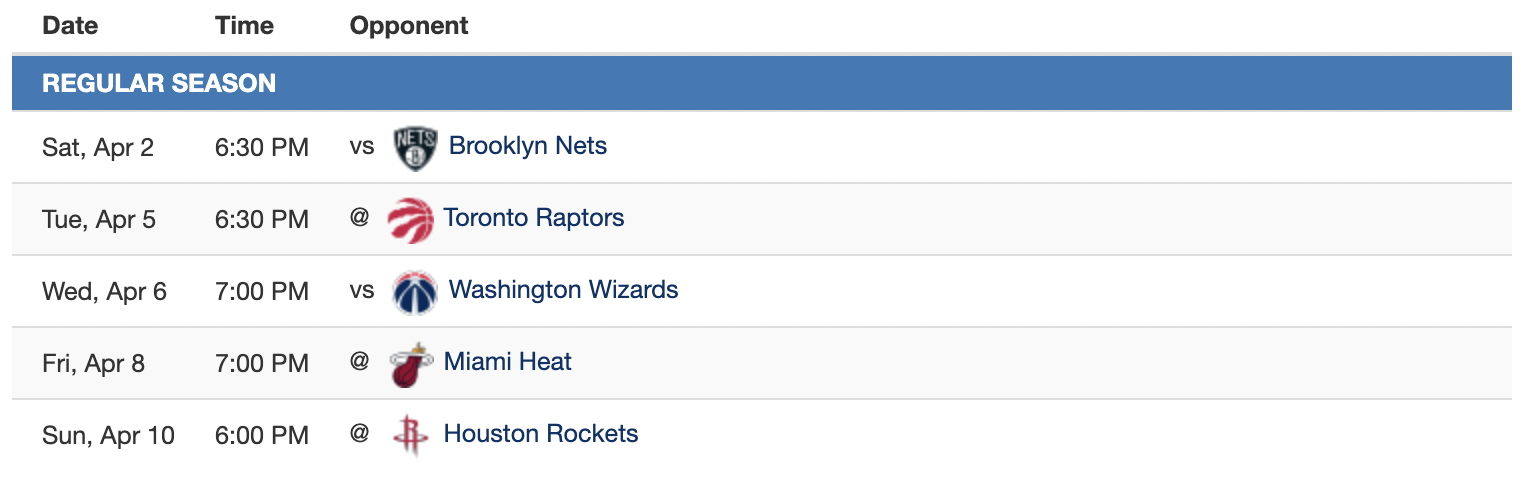Click the Houston Rockets team logo

pos(411,436)
